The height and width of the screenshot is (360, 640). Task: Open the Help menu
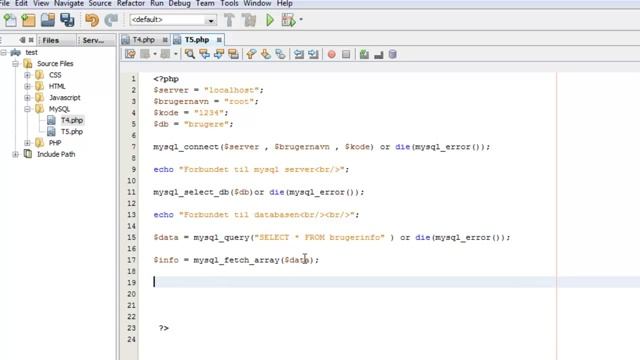[284, 3]
